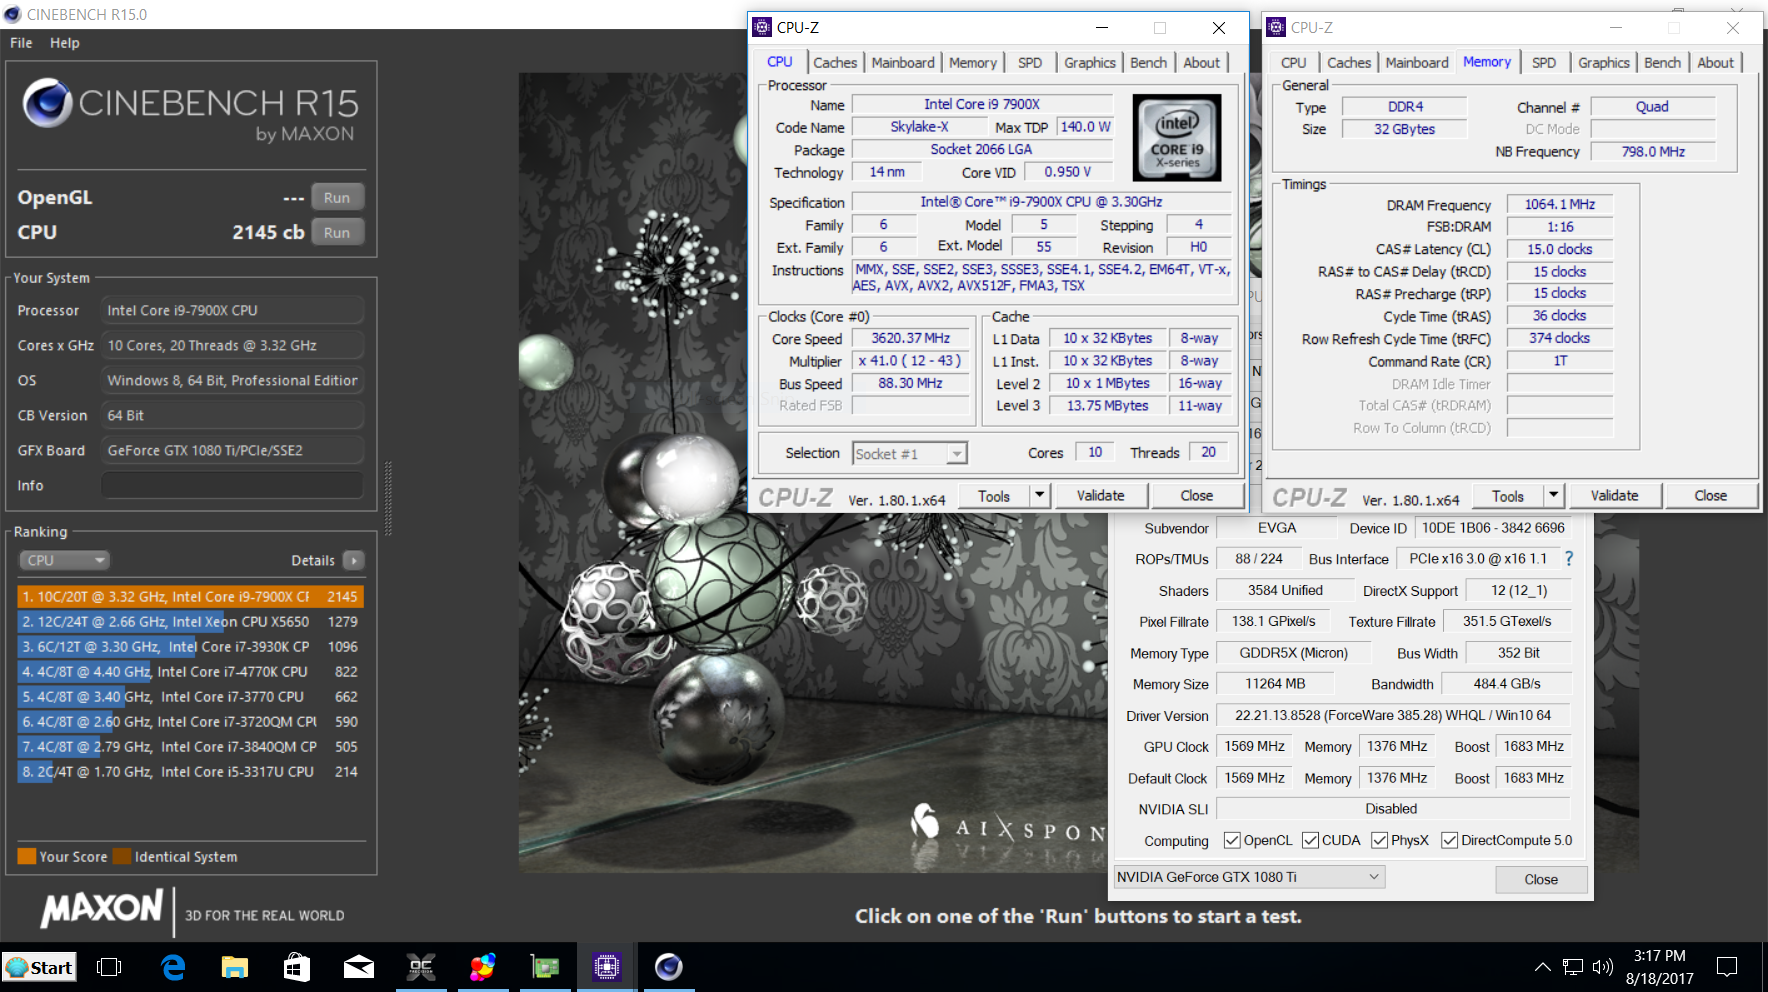Open the Ranking CPU dropdown

pos(64,560)
